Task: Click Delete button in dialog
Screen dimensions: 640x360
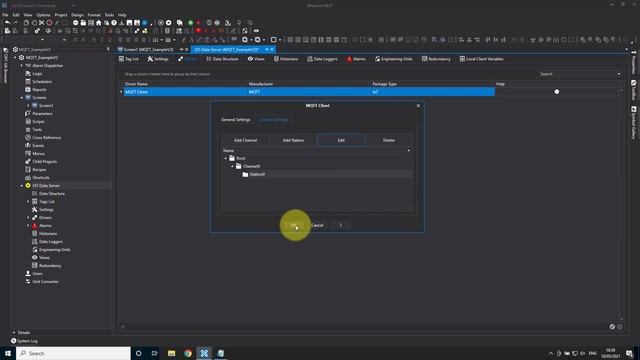Action: pyautogui.click(x=389, y=140)
